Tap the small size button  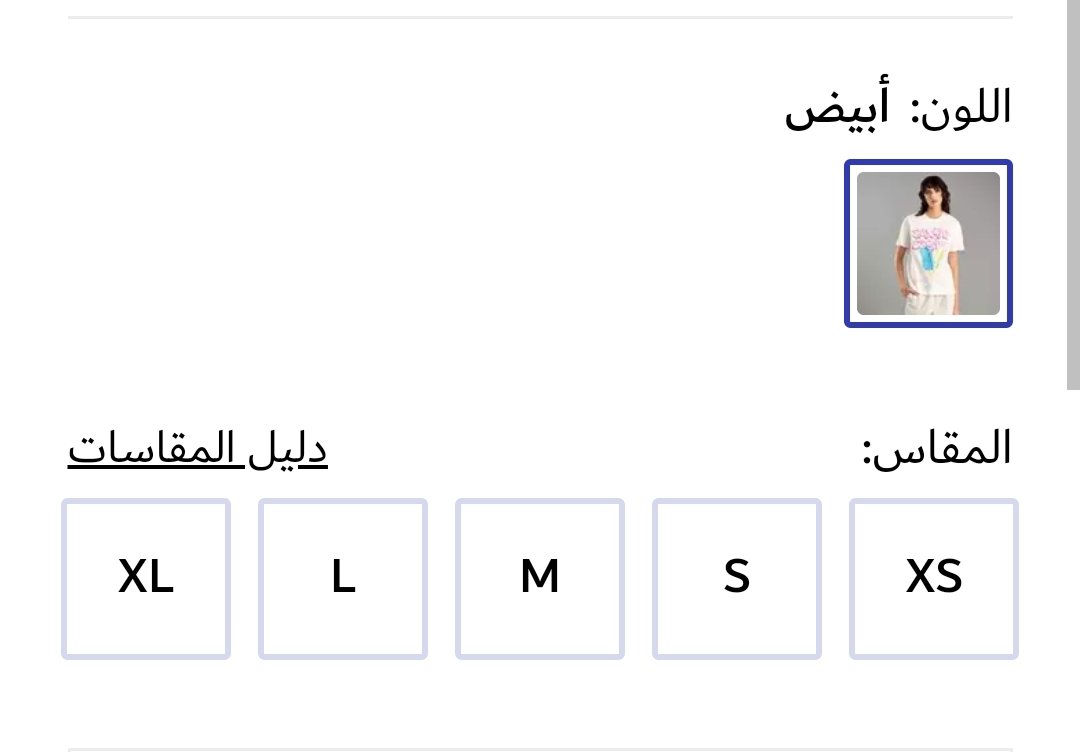[x=737, y=578]
